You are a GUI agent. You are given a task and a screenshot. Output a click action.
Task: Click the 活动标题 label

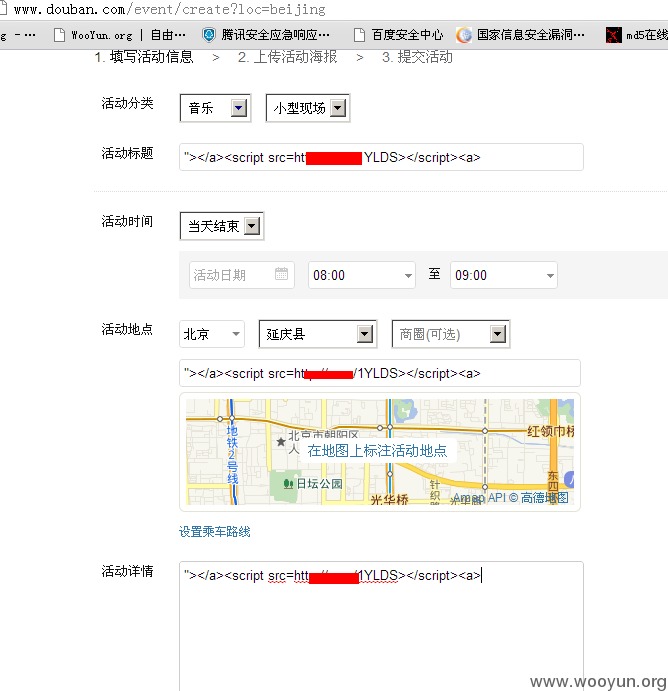pyautogui.click(x=127, y=153)
